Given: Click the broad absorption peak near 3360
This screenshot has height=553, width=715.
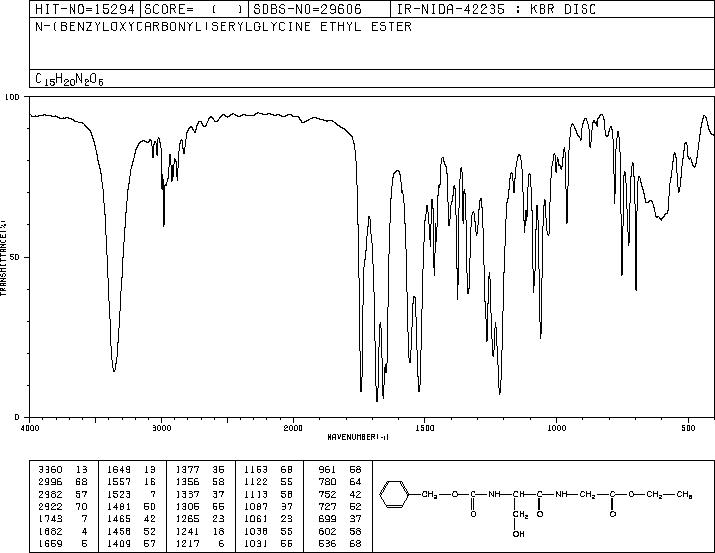Looking at the screenshot, I should pyautogui.click(x=114, y=368).
